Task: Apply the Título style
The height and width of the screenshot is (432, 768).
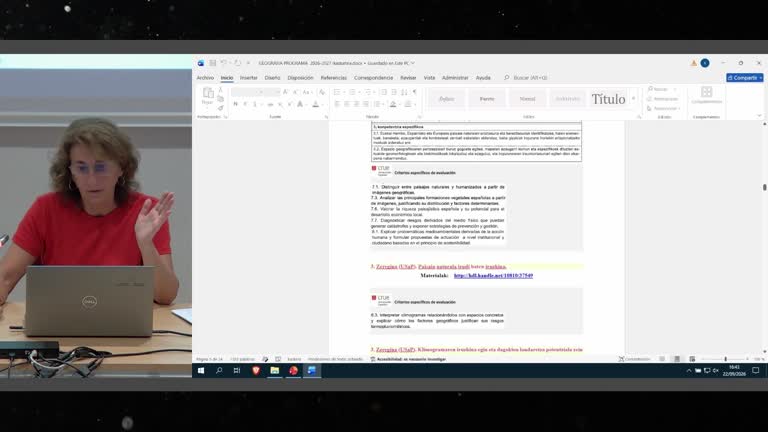Action: tap(608, 99)
